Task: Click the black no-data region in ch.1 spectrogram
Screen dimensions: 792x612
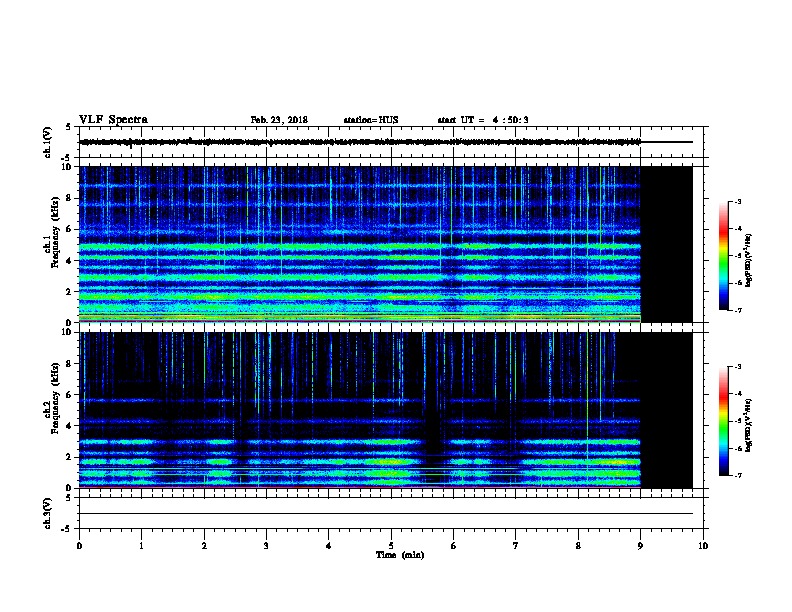Action: (x=667, y=244)
